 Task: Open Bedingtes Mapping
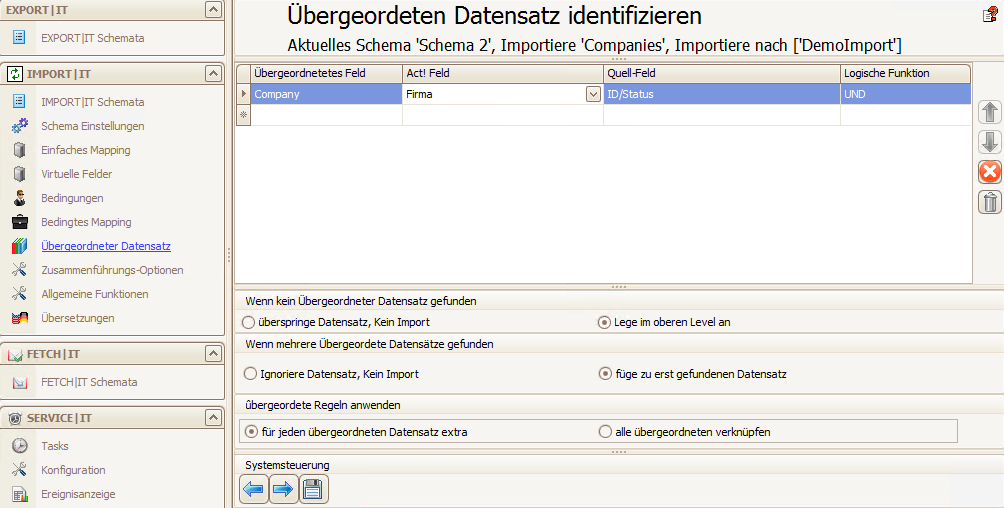(x=86, y=222)
